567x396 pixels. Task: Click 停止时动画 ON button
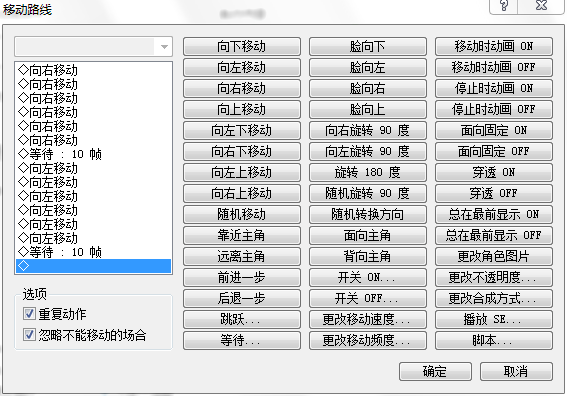click(494, 88)
